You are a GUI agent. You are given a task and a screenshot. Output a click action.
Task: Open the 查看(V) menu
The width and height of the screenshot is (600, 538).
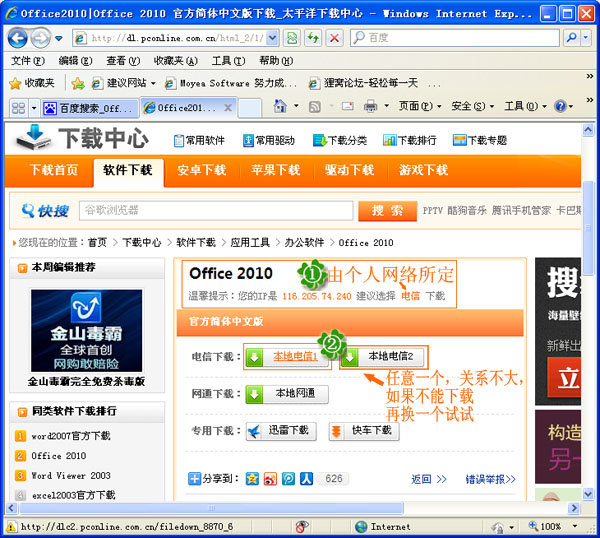[123, 61]
